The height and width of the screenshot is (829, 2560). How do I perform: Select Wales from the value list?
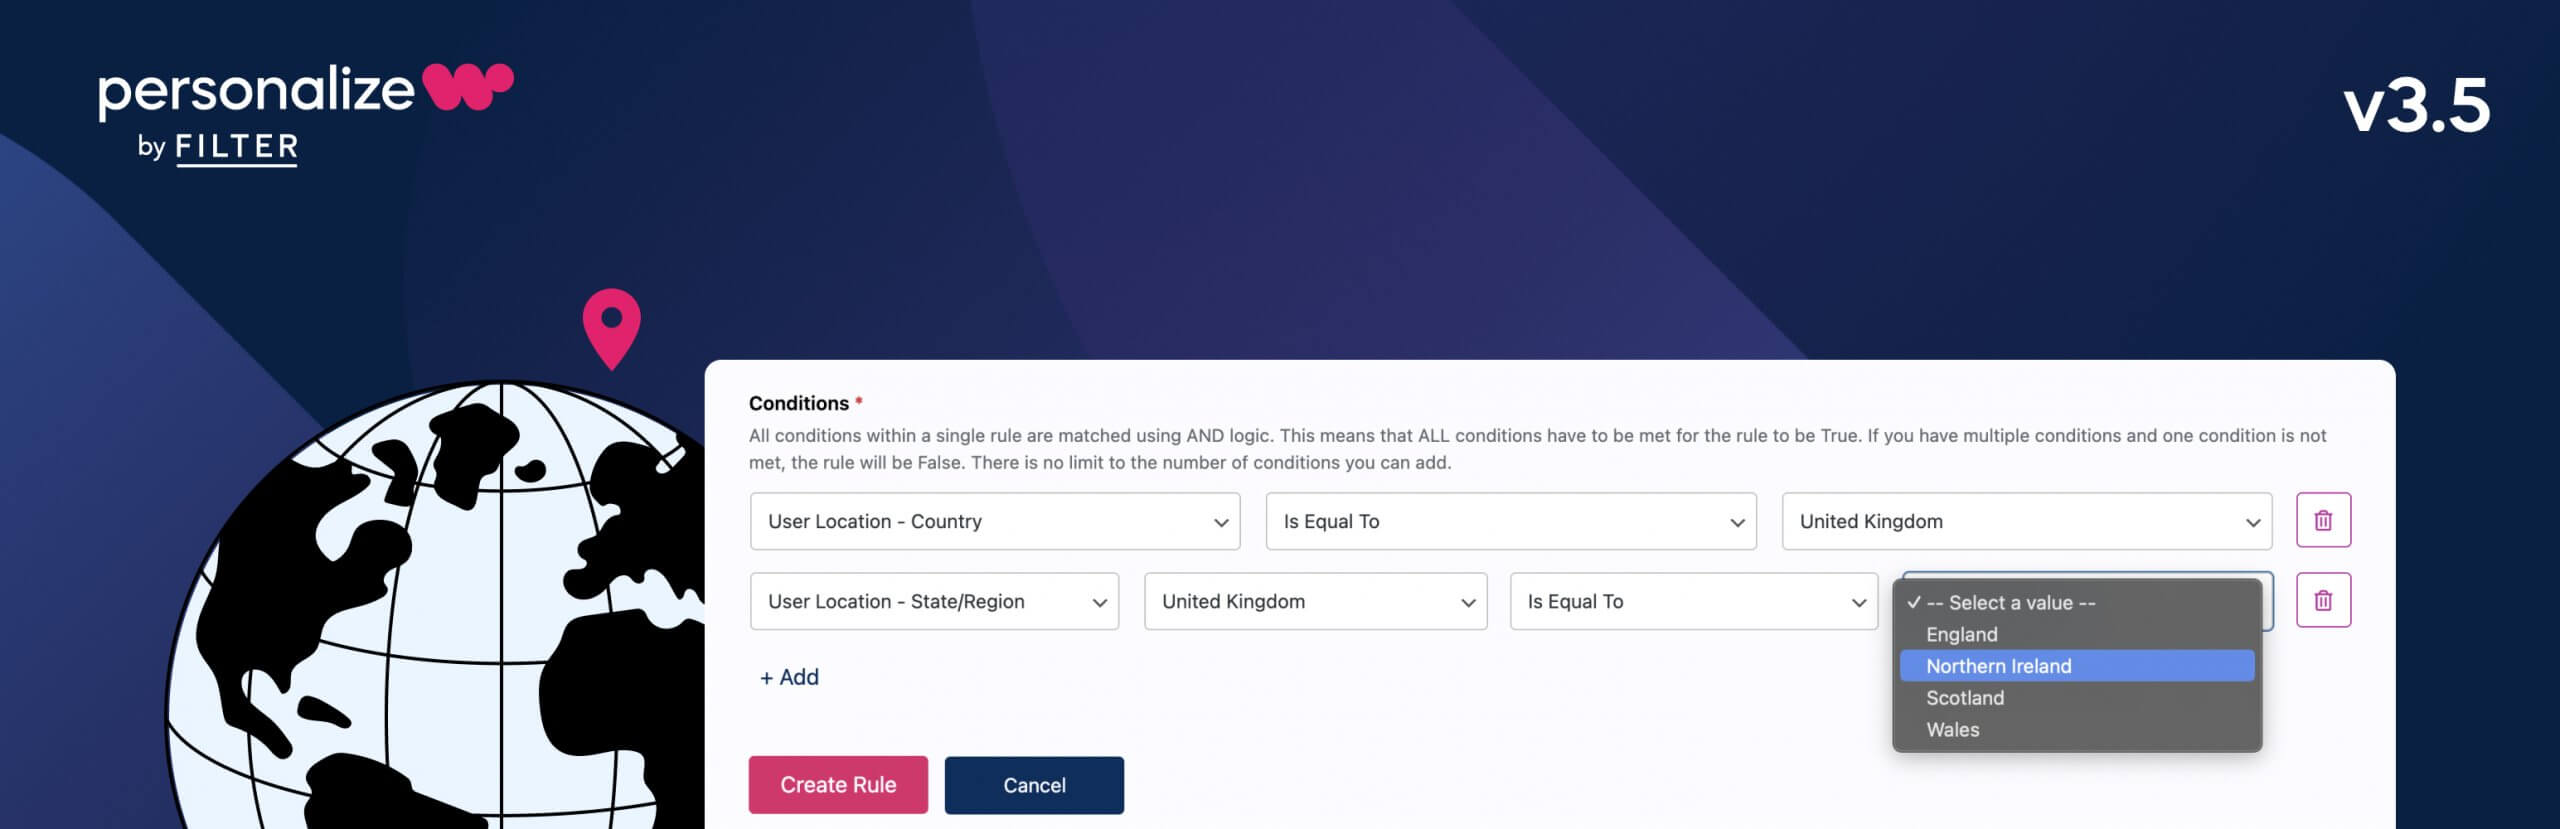1953,729
